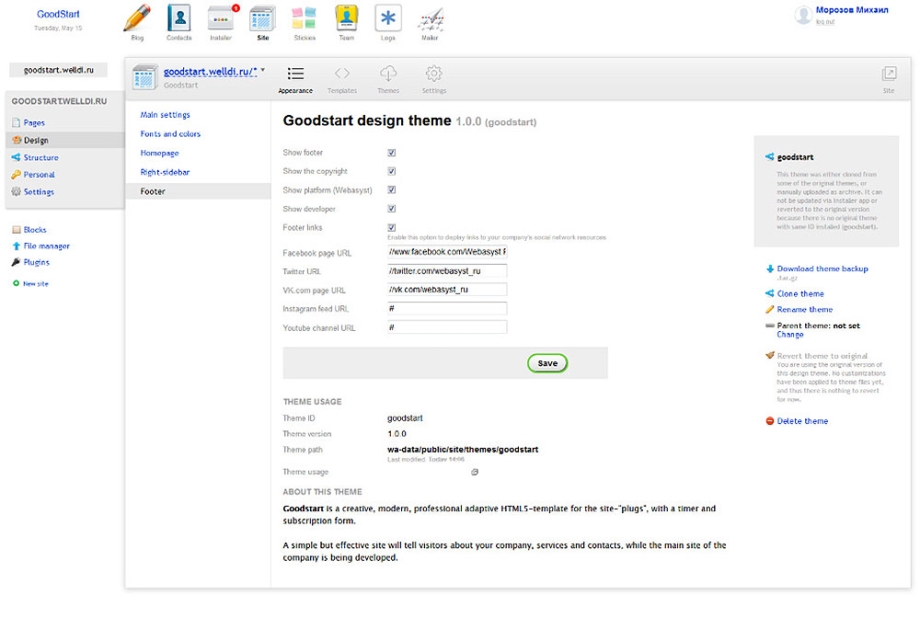Expand the Theme usage icon
920x629 pixels.
pyautogui.click(x=475, y=472)
